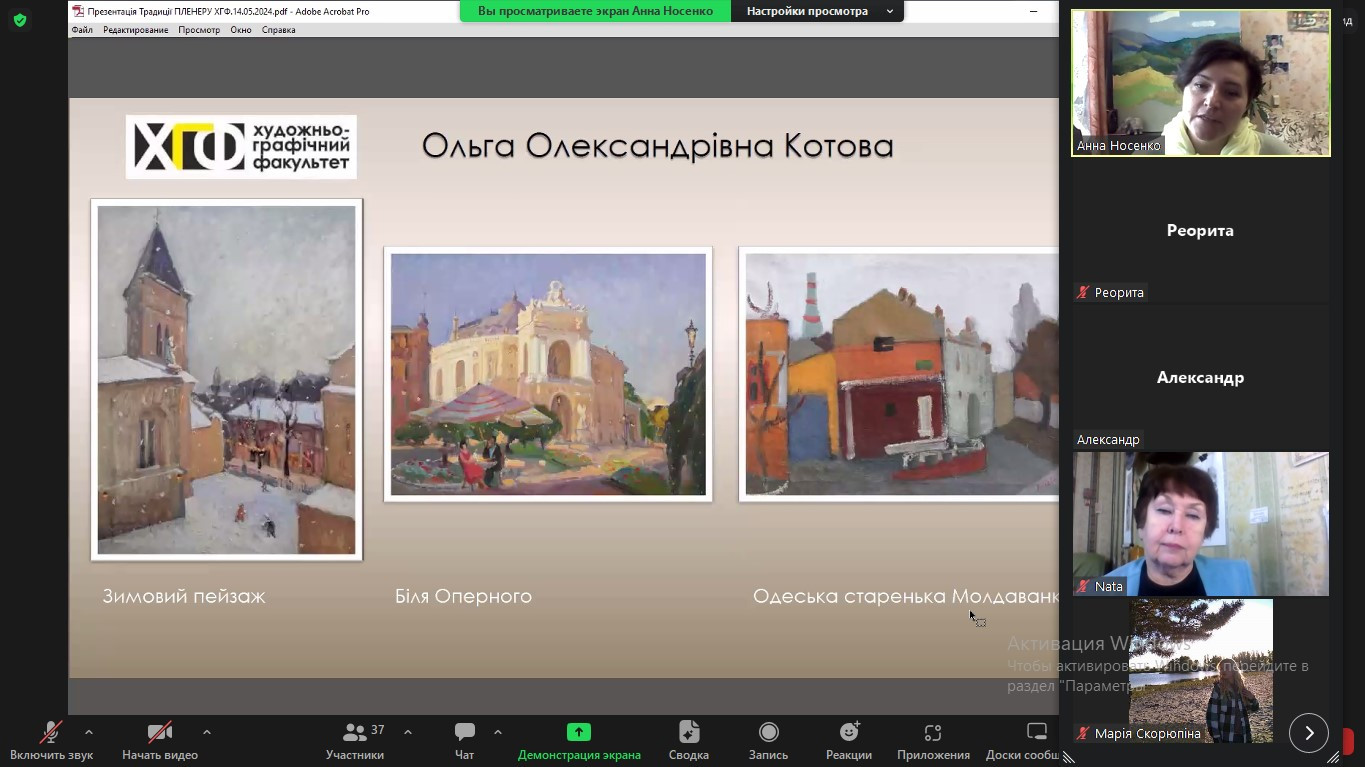Image resolution: width=1365 pixels, height=767 pixels.
Task: Expand video options arrow beside Начать видео
Action: [206, 732]
